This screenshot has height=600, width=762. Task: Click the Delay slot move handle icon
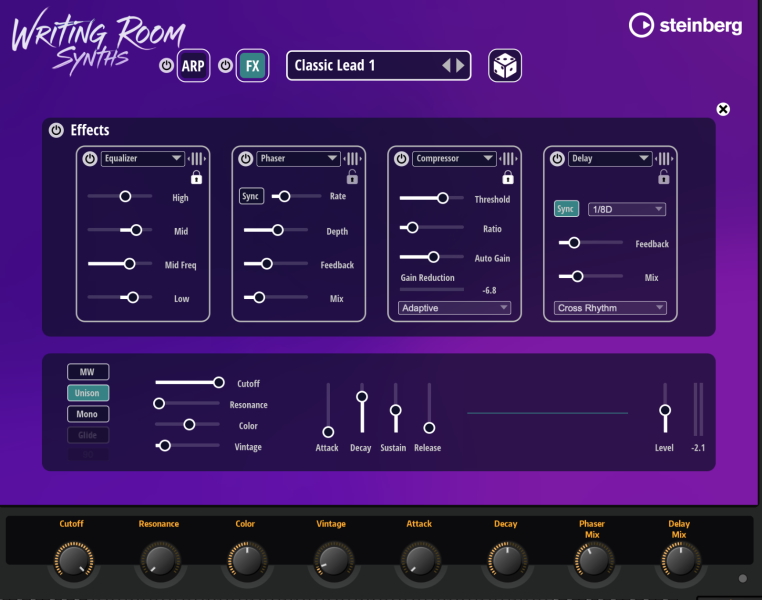(x=664, y=158)
